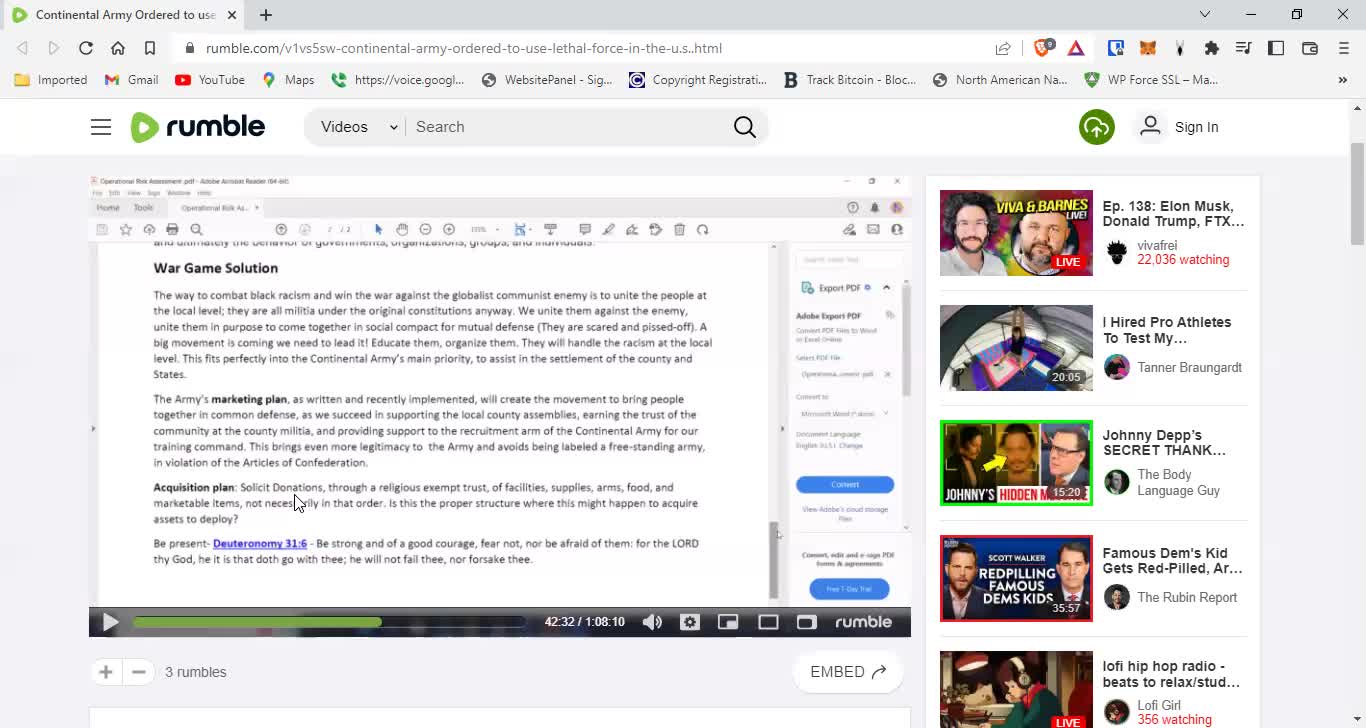The width and height of the screenshot is (1366, 728).
Task: Click '22,036 watching' text
Action: tap(1183, 260)
